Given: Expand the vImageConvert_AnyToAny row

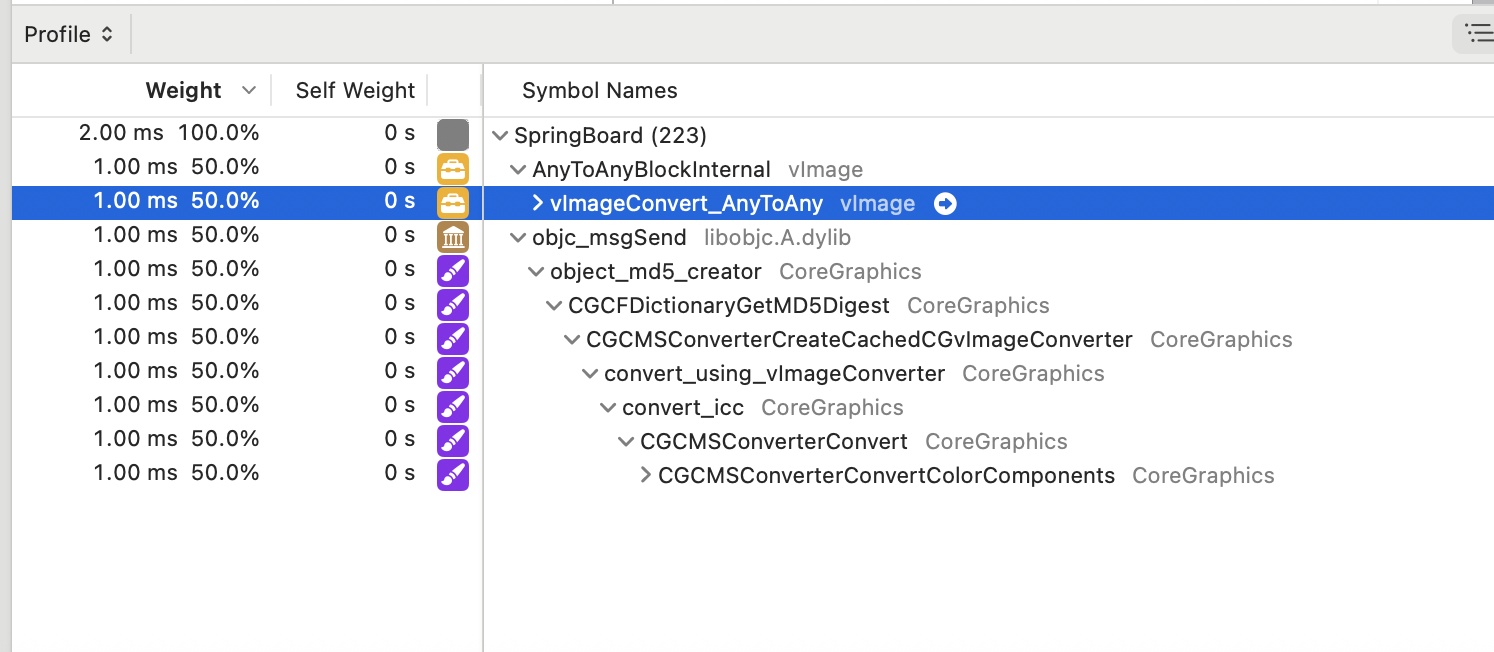Looking at the screenshot, I should click(537, 204).
